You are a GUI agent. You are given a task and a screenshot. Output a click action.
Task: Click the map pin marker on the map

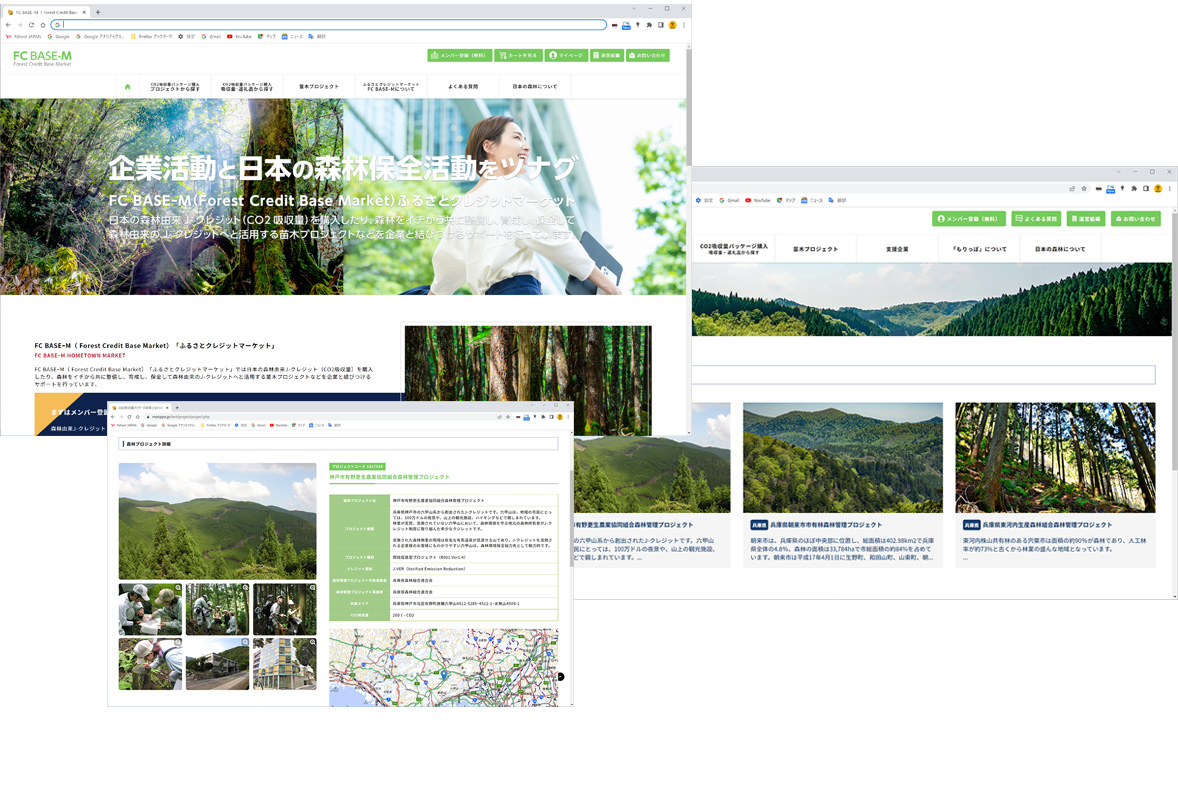(444, 674)
